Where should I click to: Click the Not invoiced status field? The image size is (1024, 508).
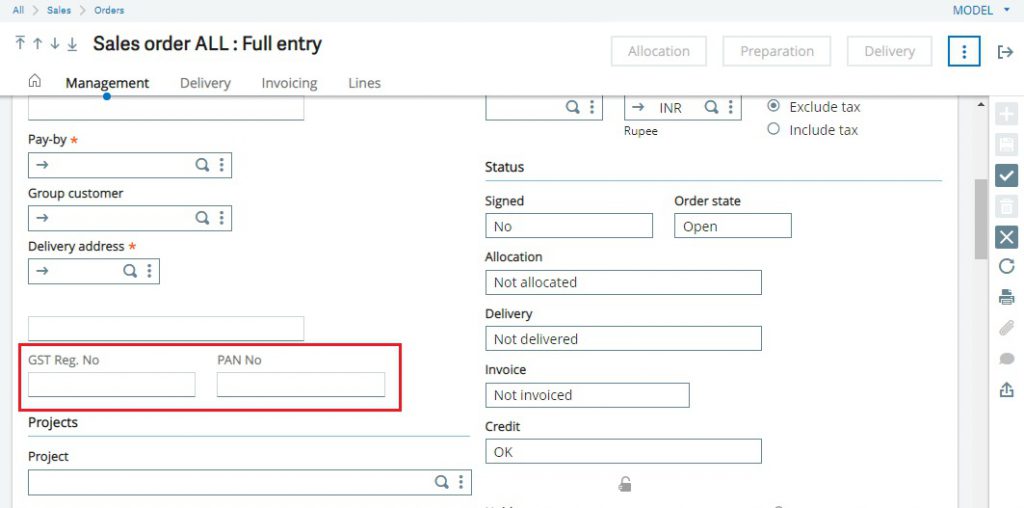[x=587, y=395]
